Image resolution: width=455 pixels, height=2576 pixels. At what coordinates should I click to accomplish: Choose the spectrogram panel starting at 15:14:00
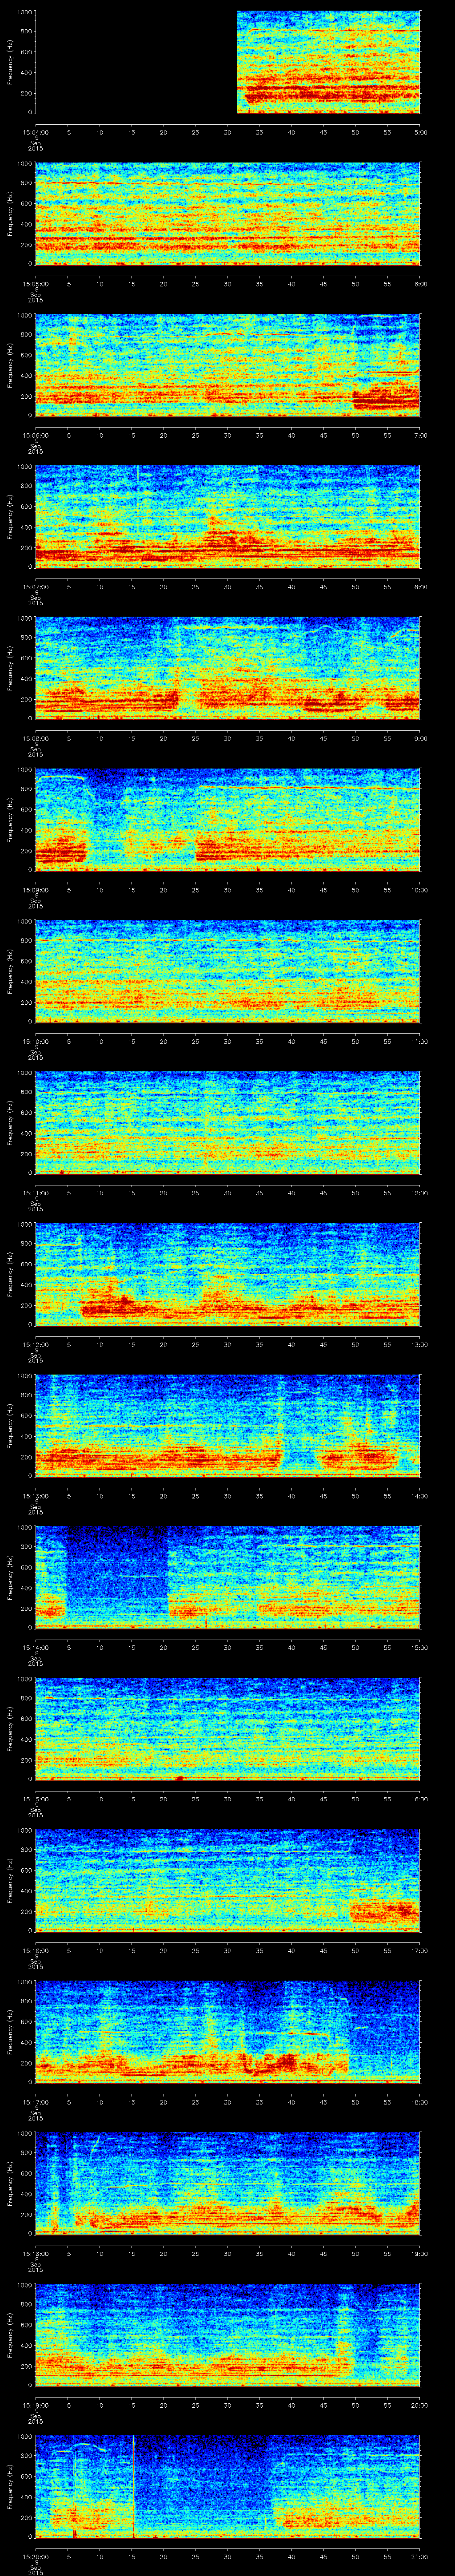(x=228, y=1577)
